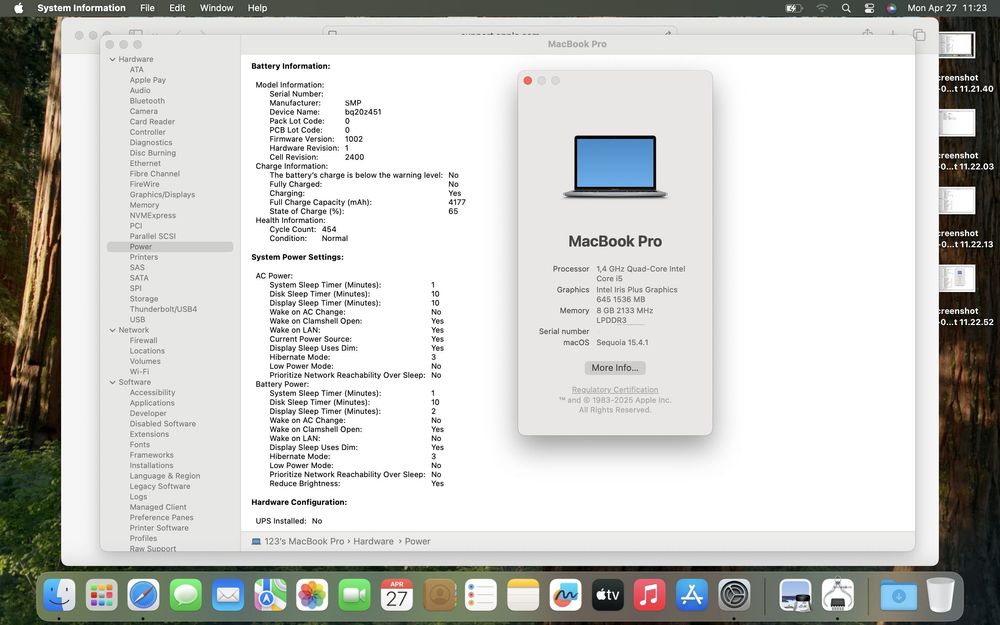Open System Information dock icon
The height and width of the screenshot is (625, 1000).
(x=837, y=595)
